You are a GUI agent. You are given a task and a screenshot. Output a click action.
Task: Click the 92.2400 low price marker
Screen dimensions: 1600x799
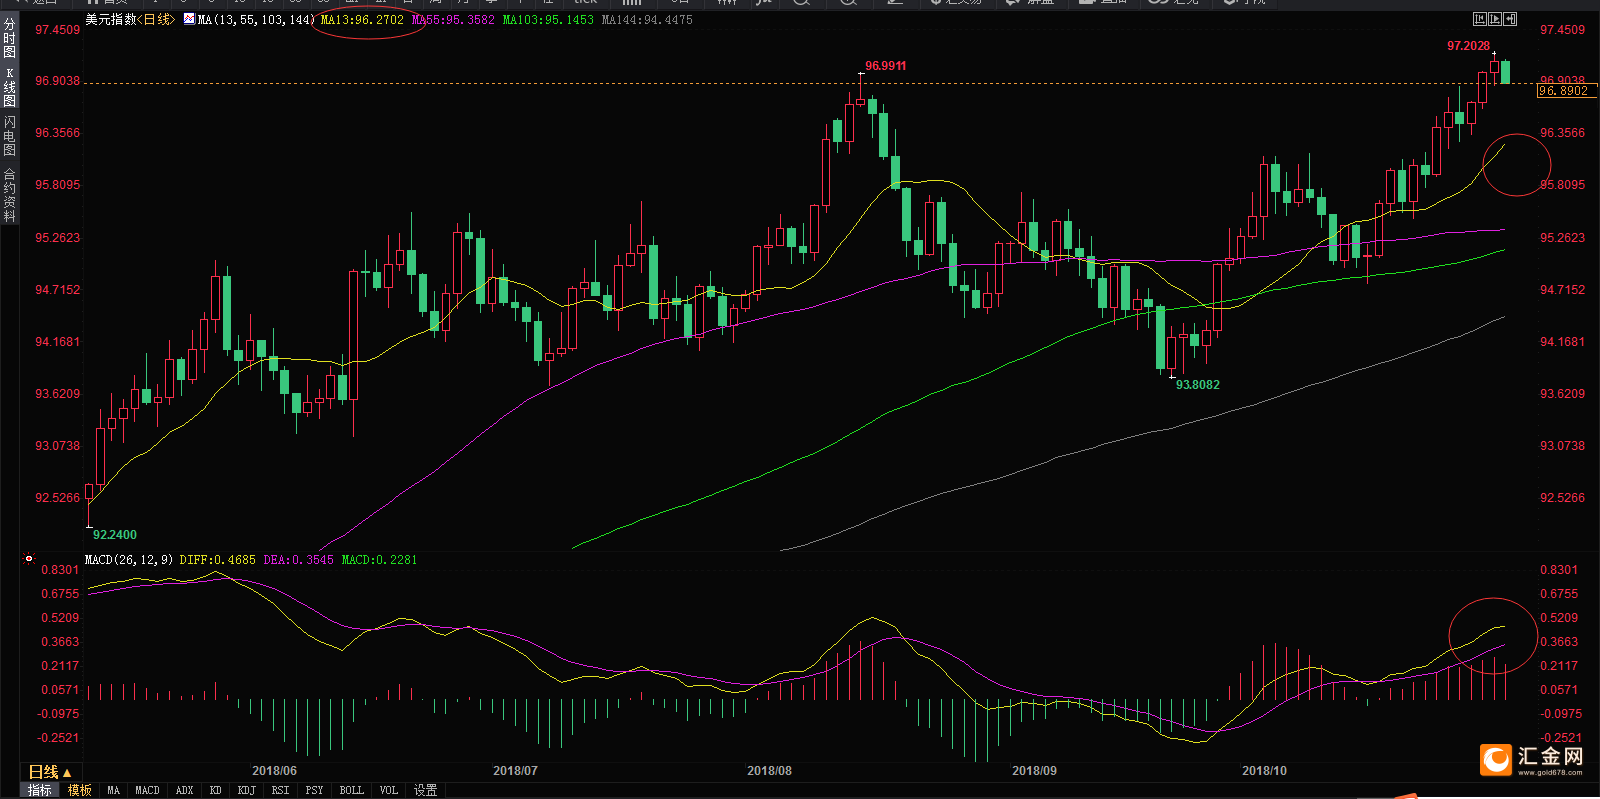point(115,535)
